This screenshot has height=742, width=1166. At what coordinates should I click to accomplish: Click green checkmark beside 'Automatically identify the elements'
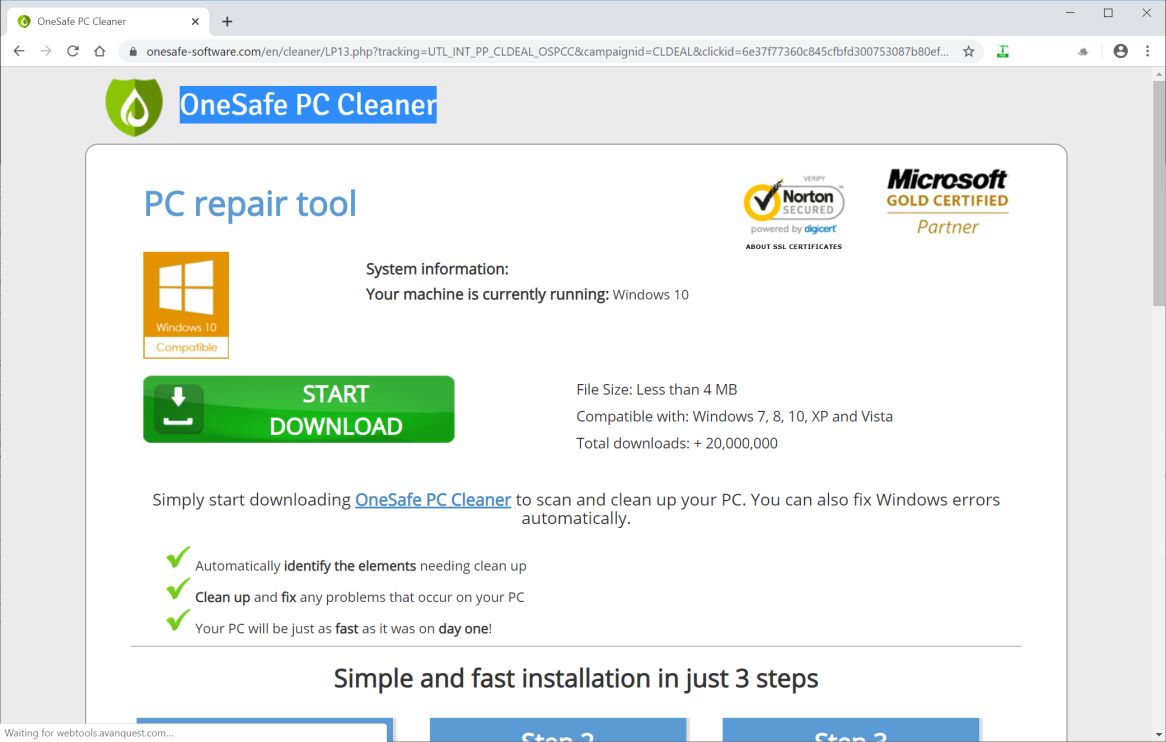click(x=178, y=557)
